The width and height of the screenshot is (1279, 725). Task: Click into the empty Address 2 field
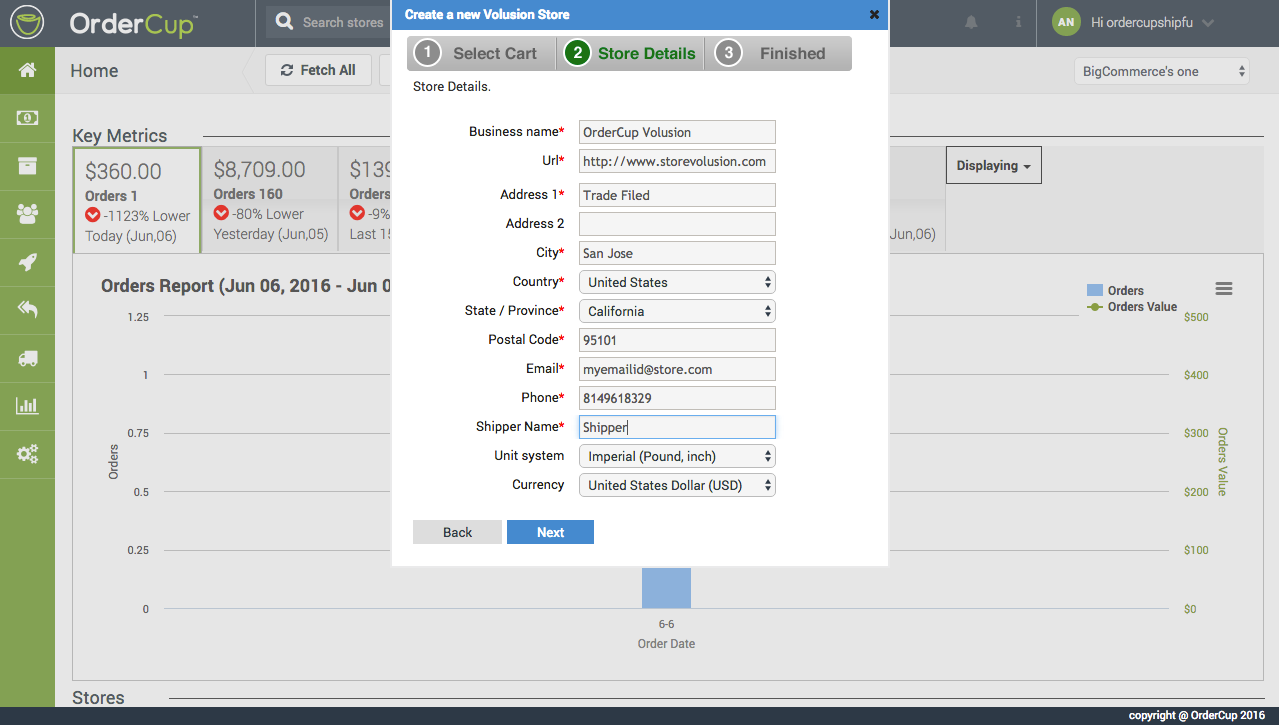point(677,224)
